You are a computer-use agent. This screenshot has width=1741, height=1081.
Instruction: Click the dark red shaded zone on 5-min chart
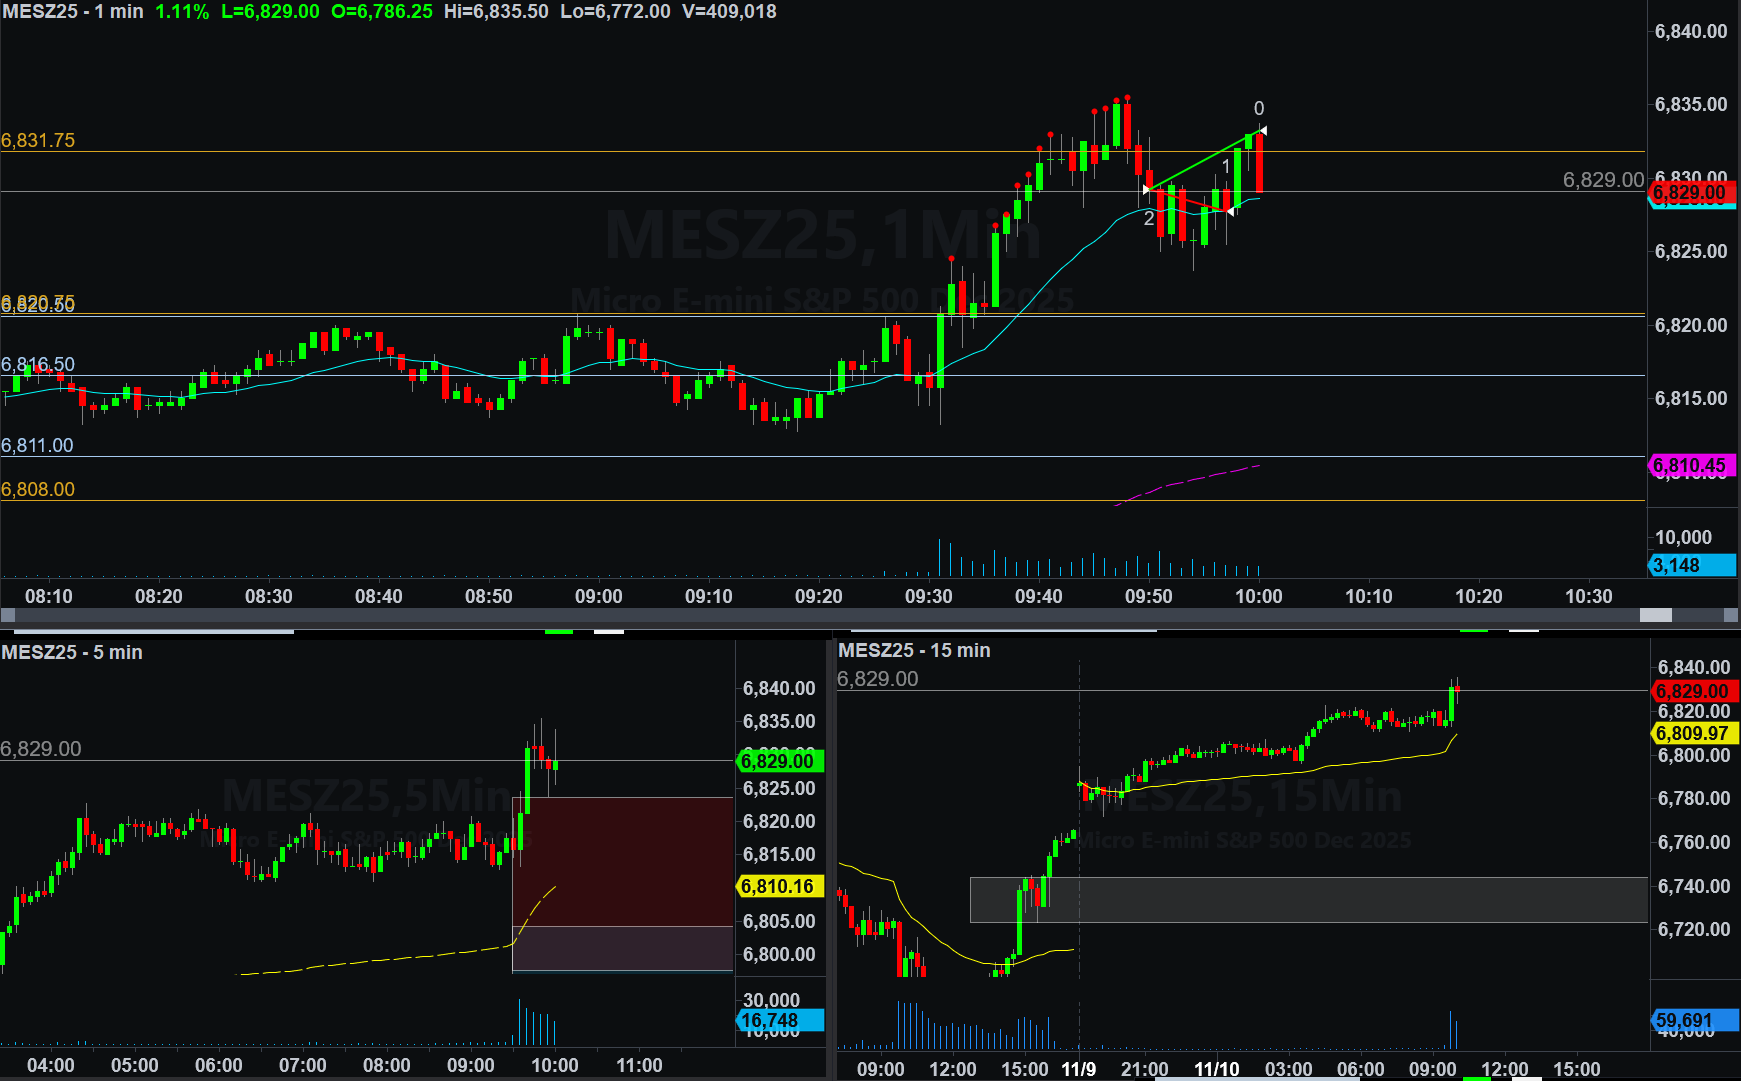coord(622,861)
